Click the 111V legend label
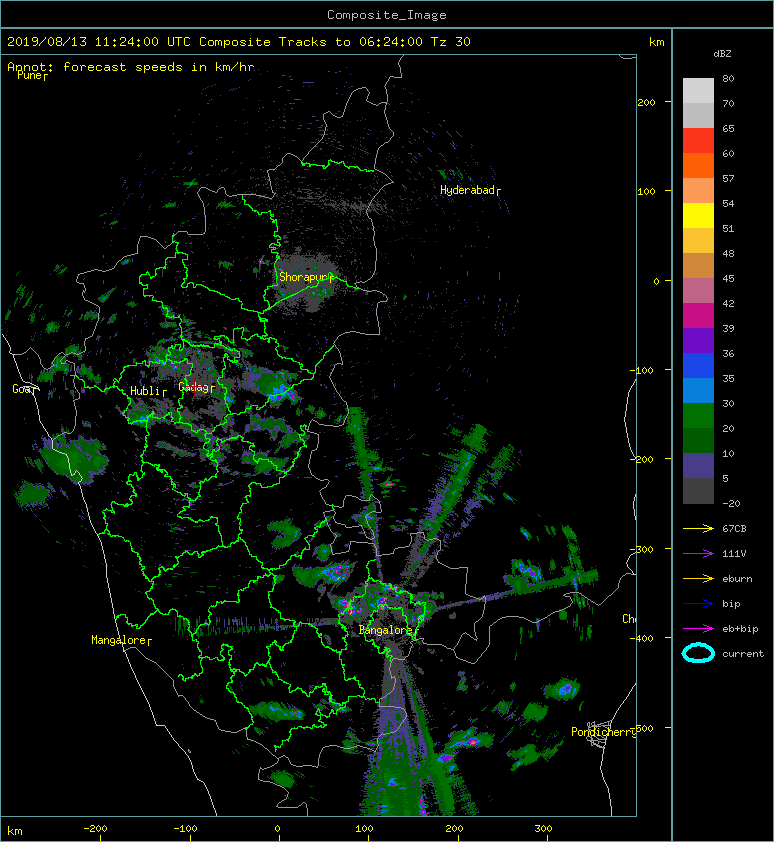 tap(733, 554)
